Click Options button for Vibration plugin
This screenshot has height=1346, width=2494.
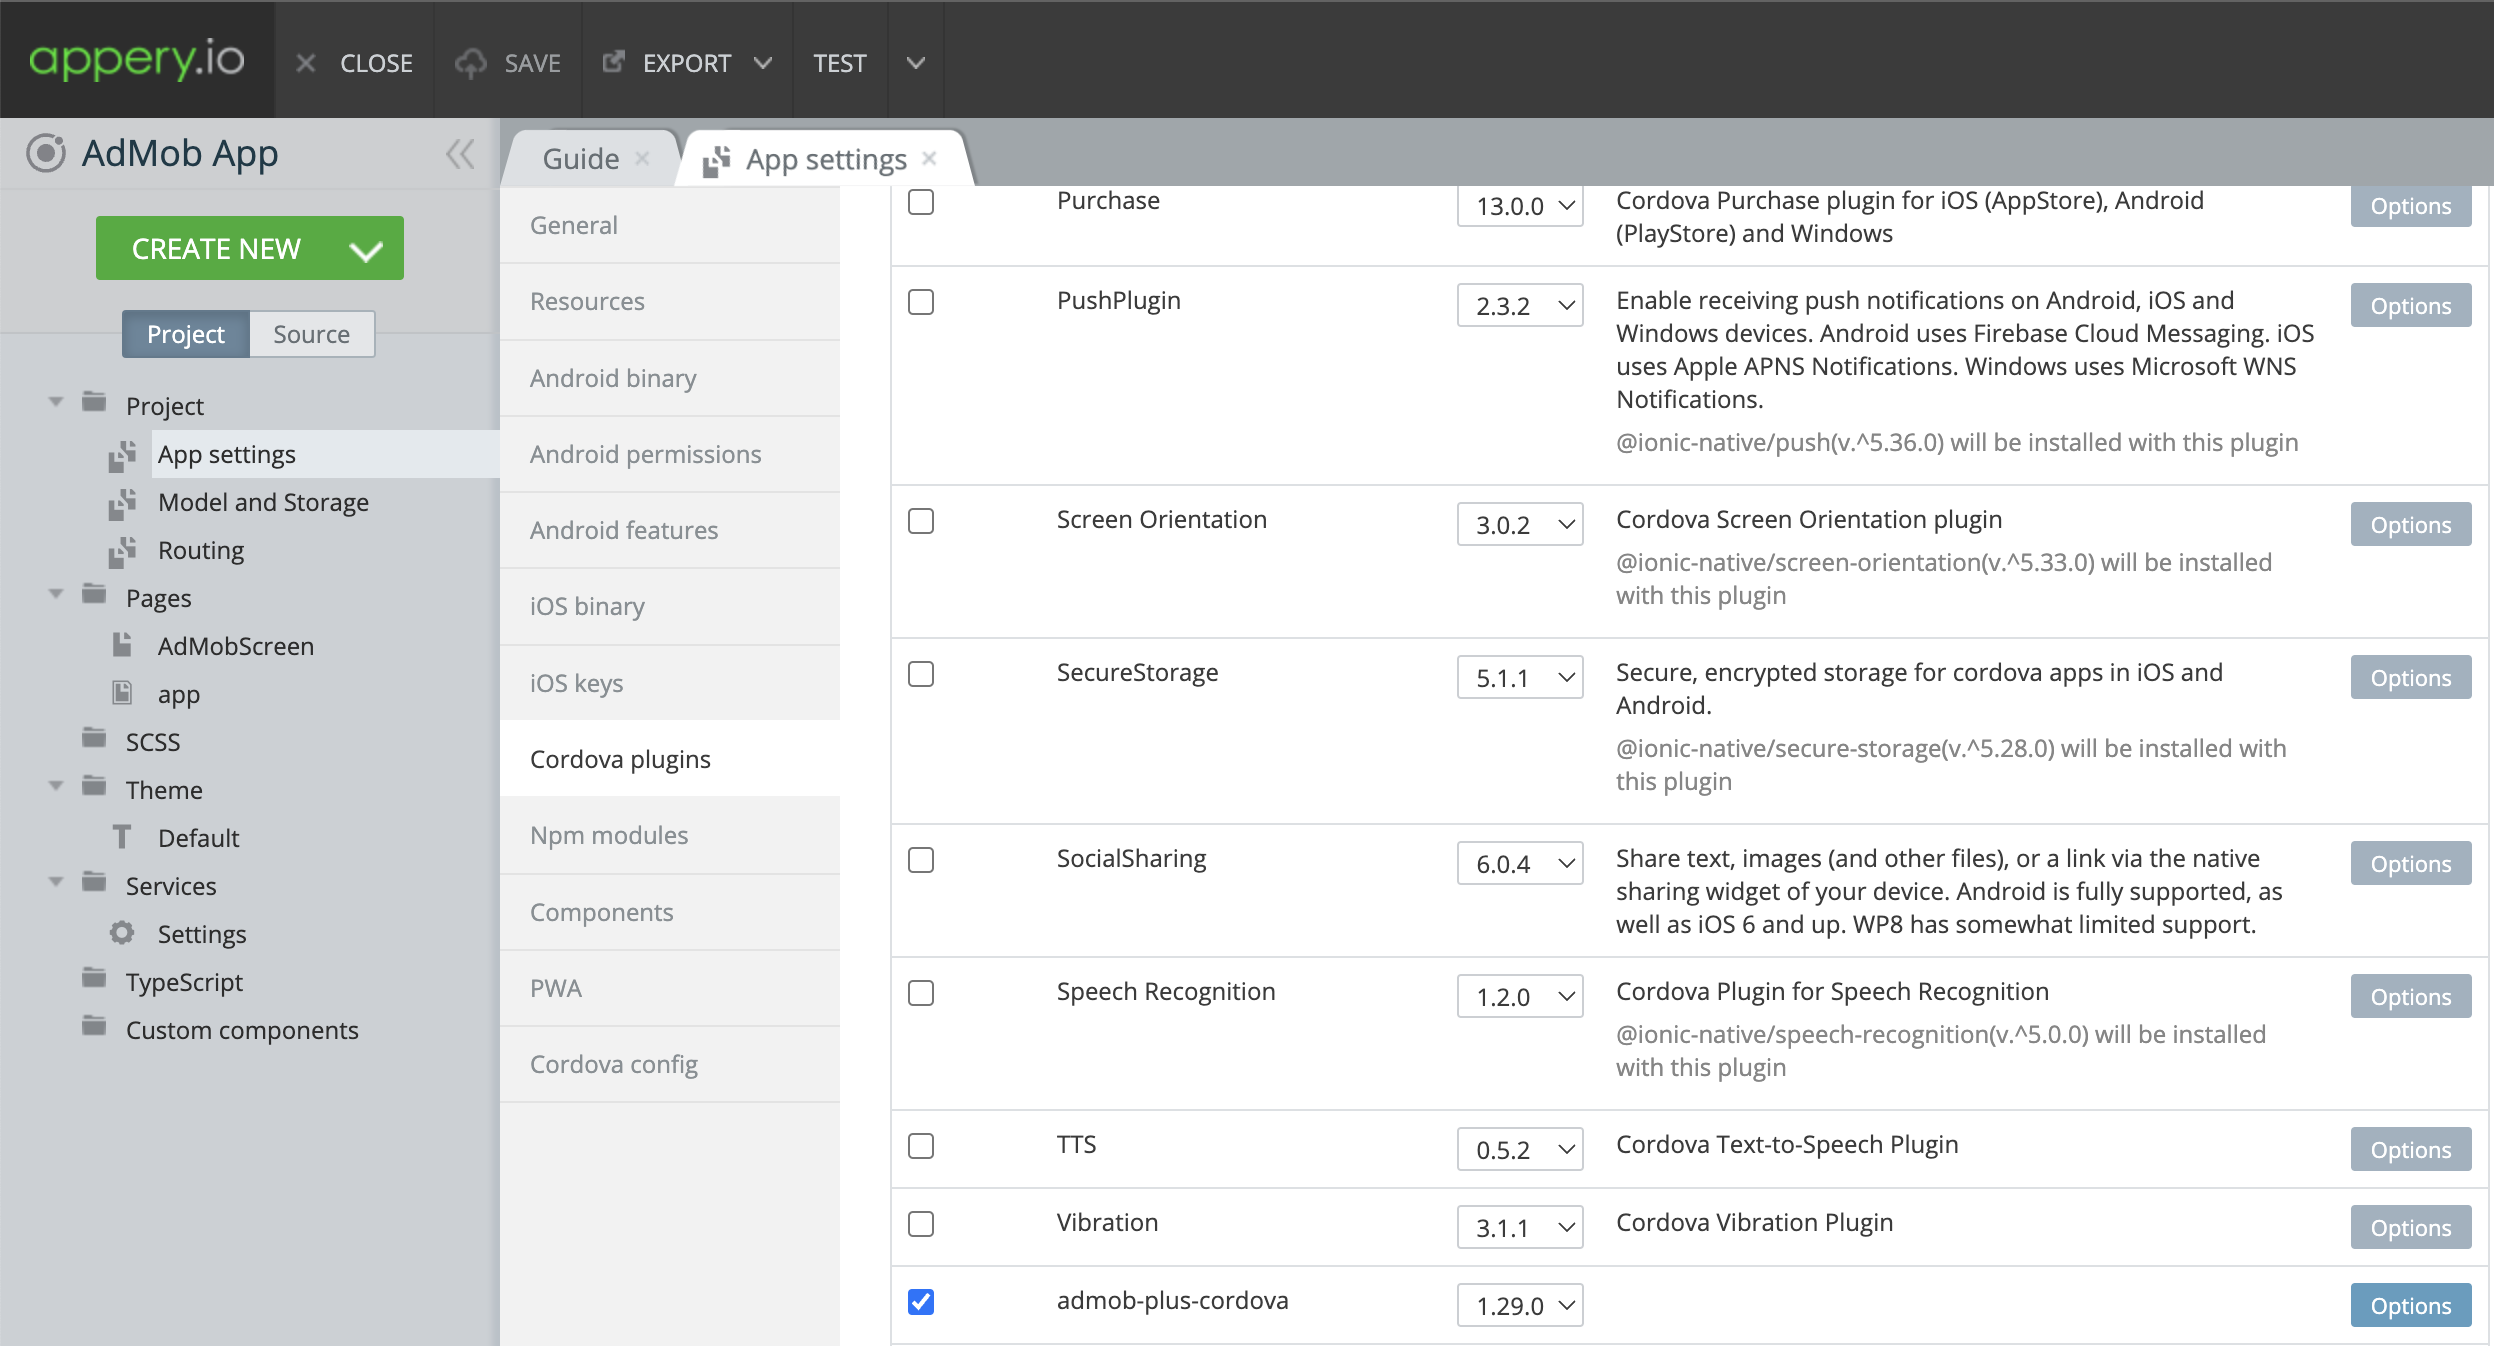click(2410, 1227)
